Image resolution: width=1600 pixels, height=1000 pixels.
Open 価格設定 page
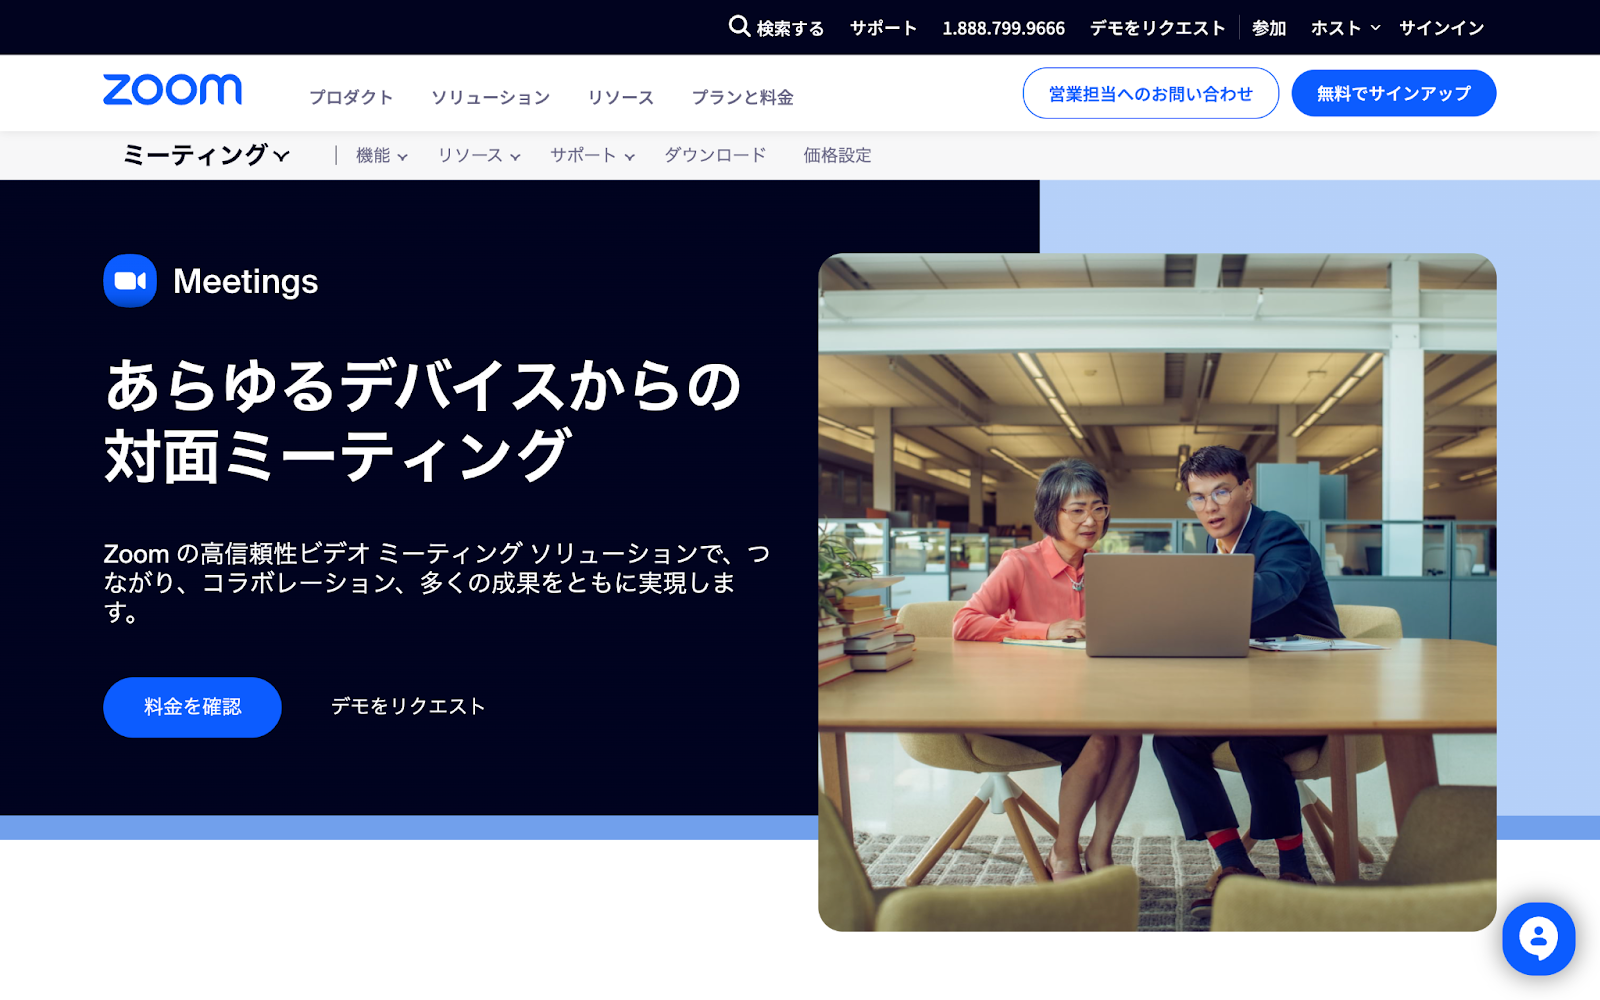click(x=837, y=155)
